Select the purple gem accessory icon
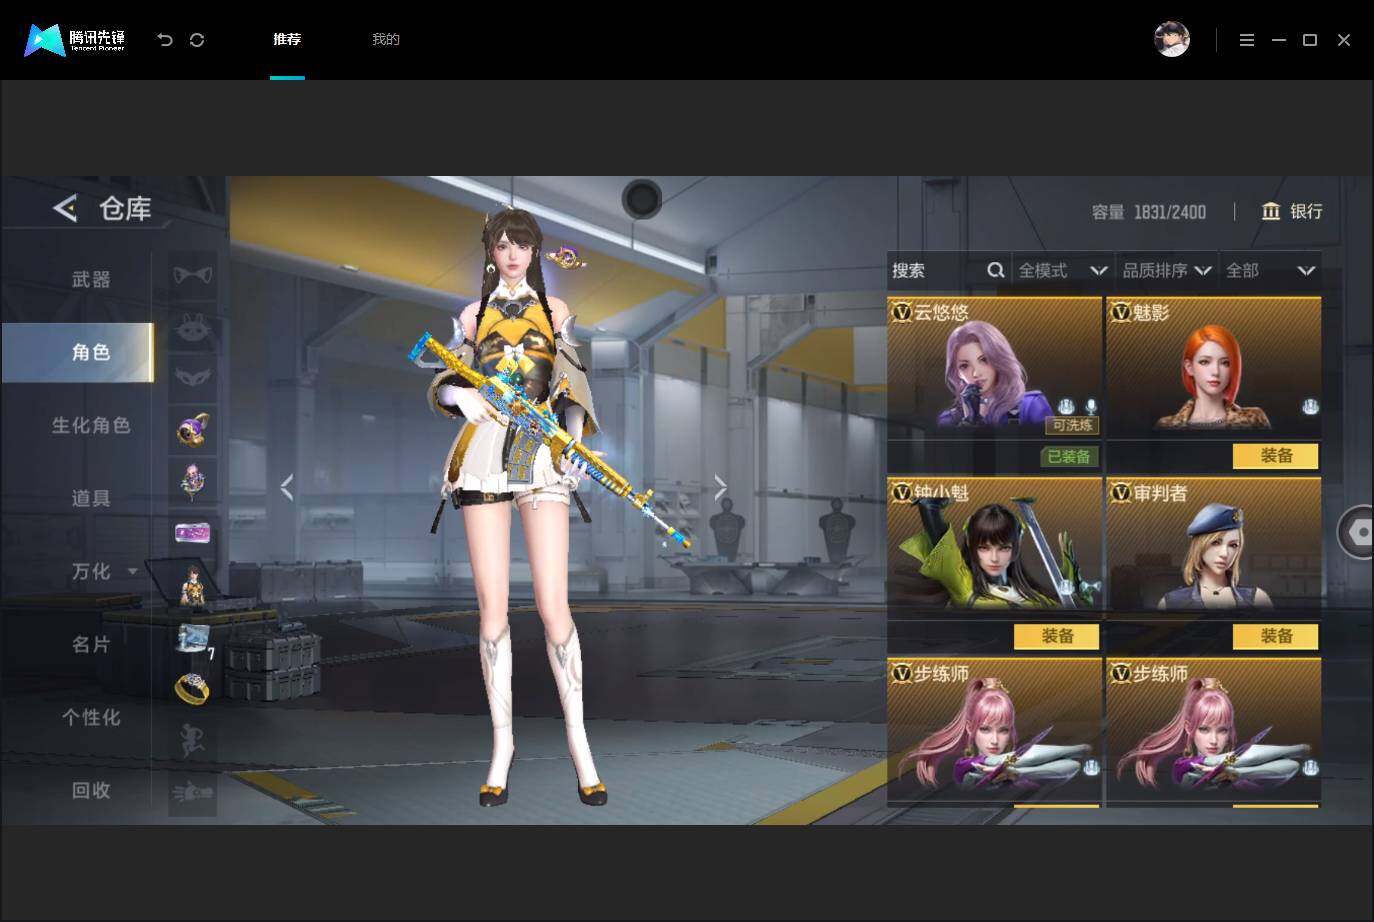This screenshot has width=1374, height=922. tap(192, 427)
